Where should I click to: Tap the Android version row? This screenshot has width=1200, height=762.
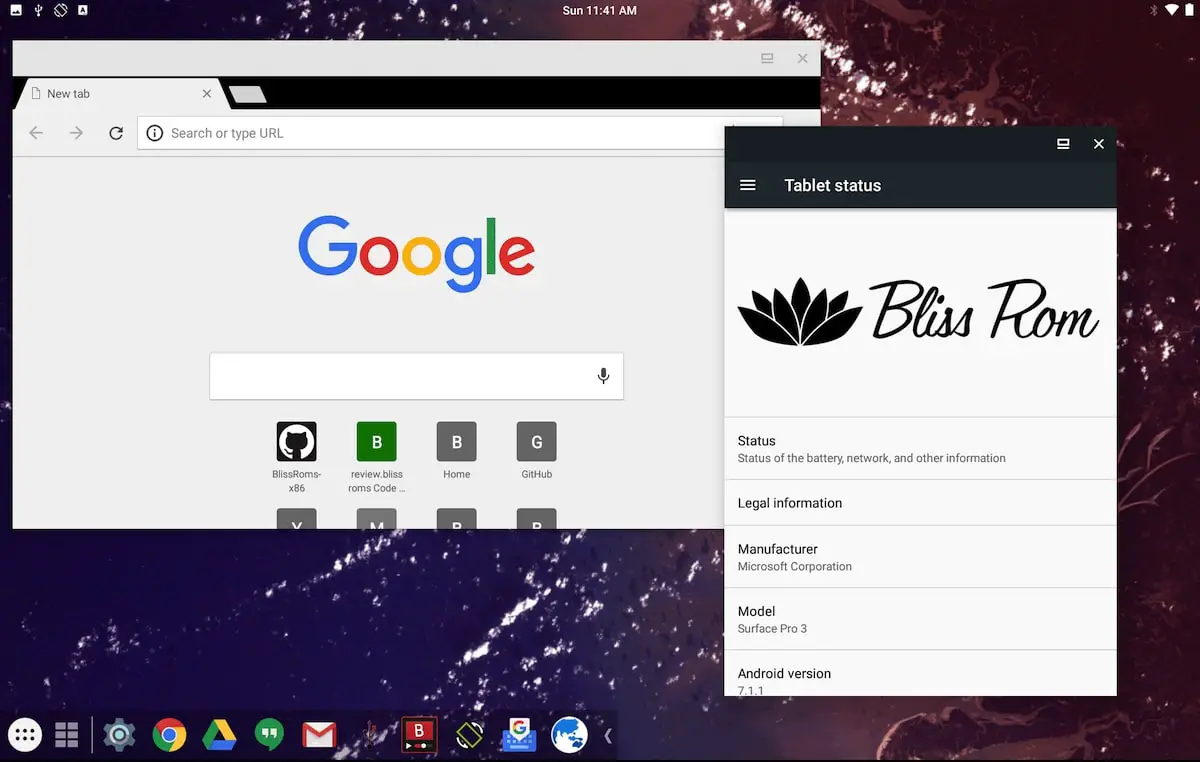(920, 673)
